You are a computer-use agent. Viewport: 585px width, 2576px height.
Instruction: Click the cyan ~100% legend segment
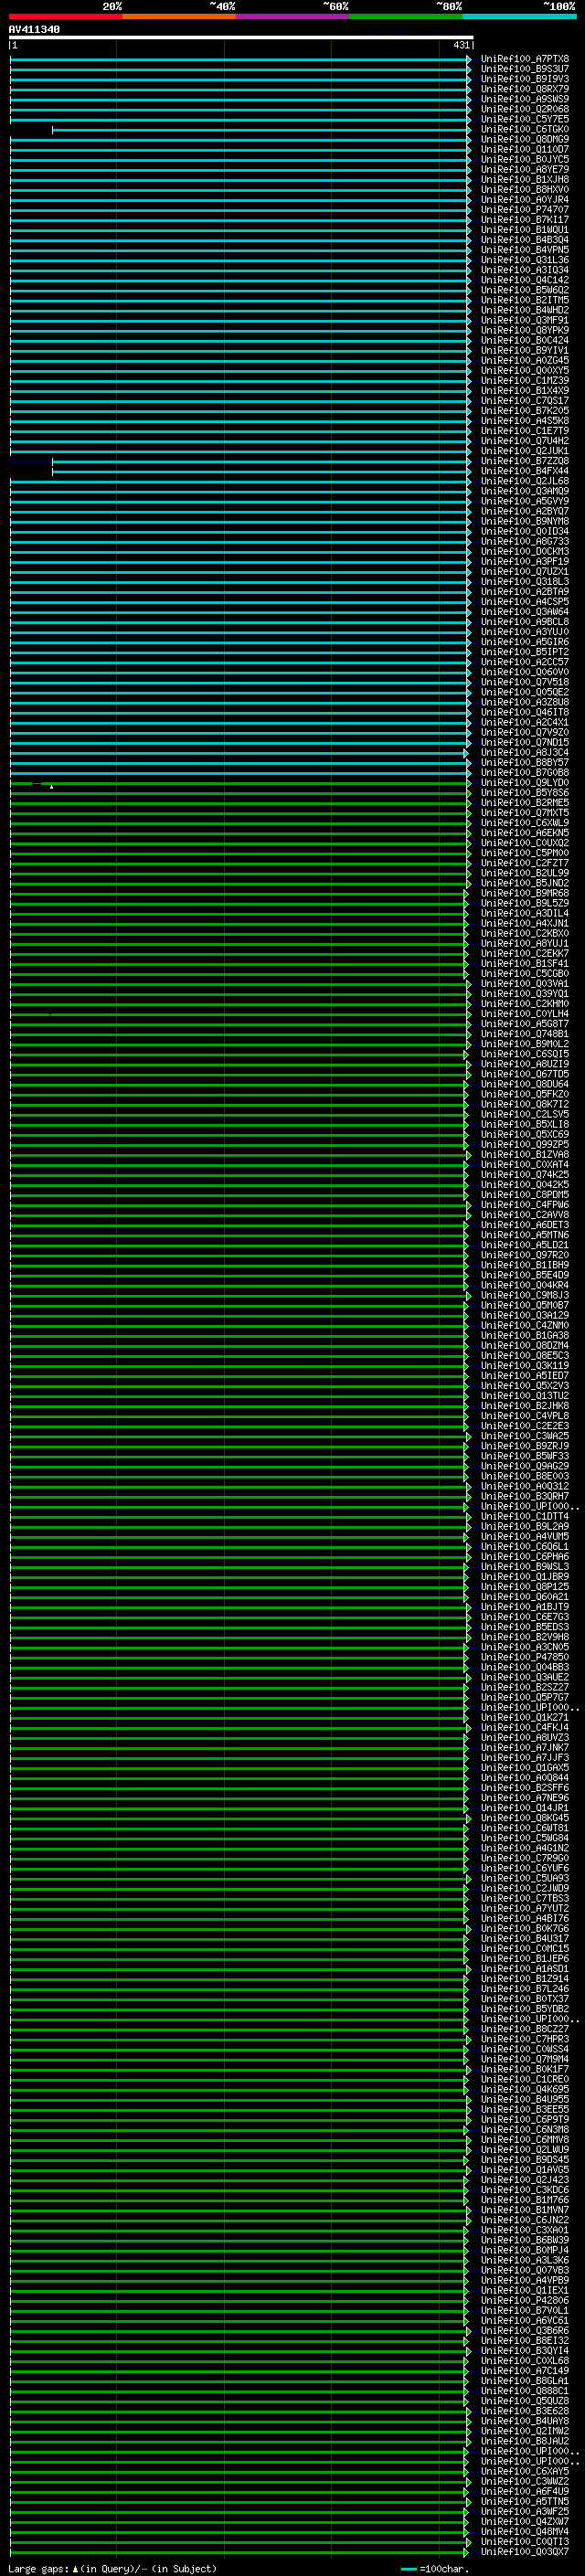coord(520,16)
